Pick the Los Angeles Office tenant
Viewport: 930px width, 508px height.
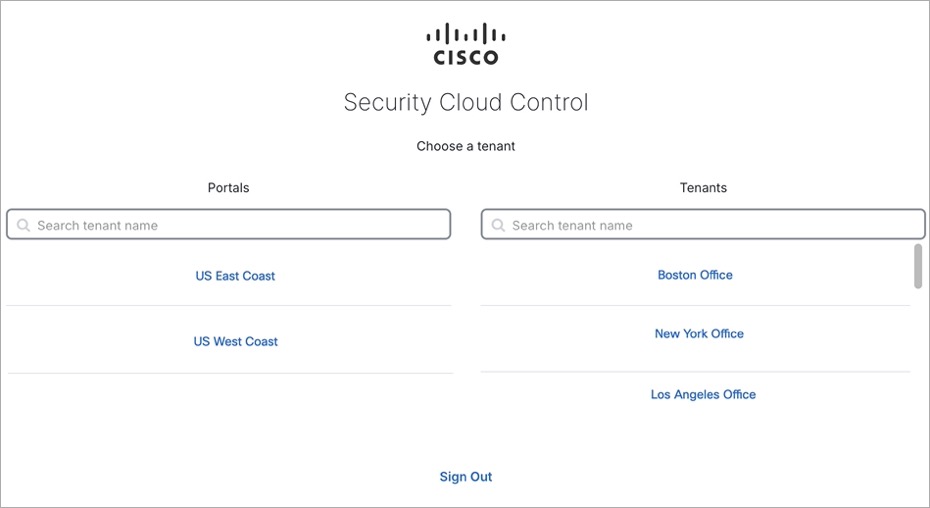[x=703, y=395]
